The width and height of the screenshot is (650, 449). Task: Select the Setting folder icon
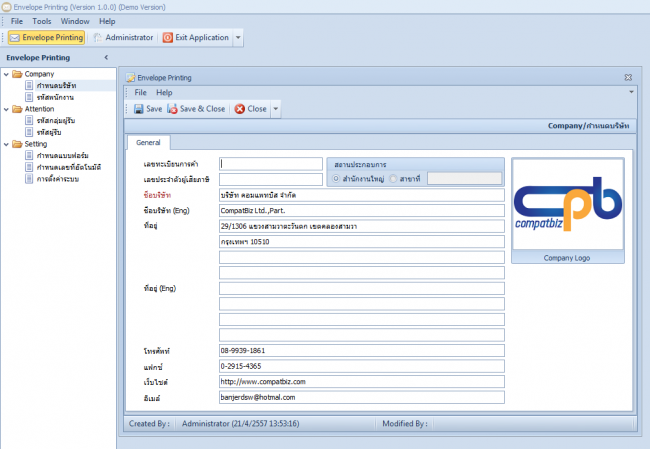[x=17, y=144]
